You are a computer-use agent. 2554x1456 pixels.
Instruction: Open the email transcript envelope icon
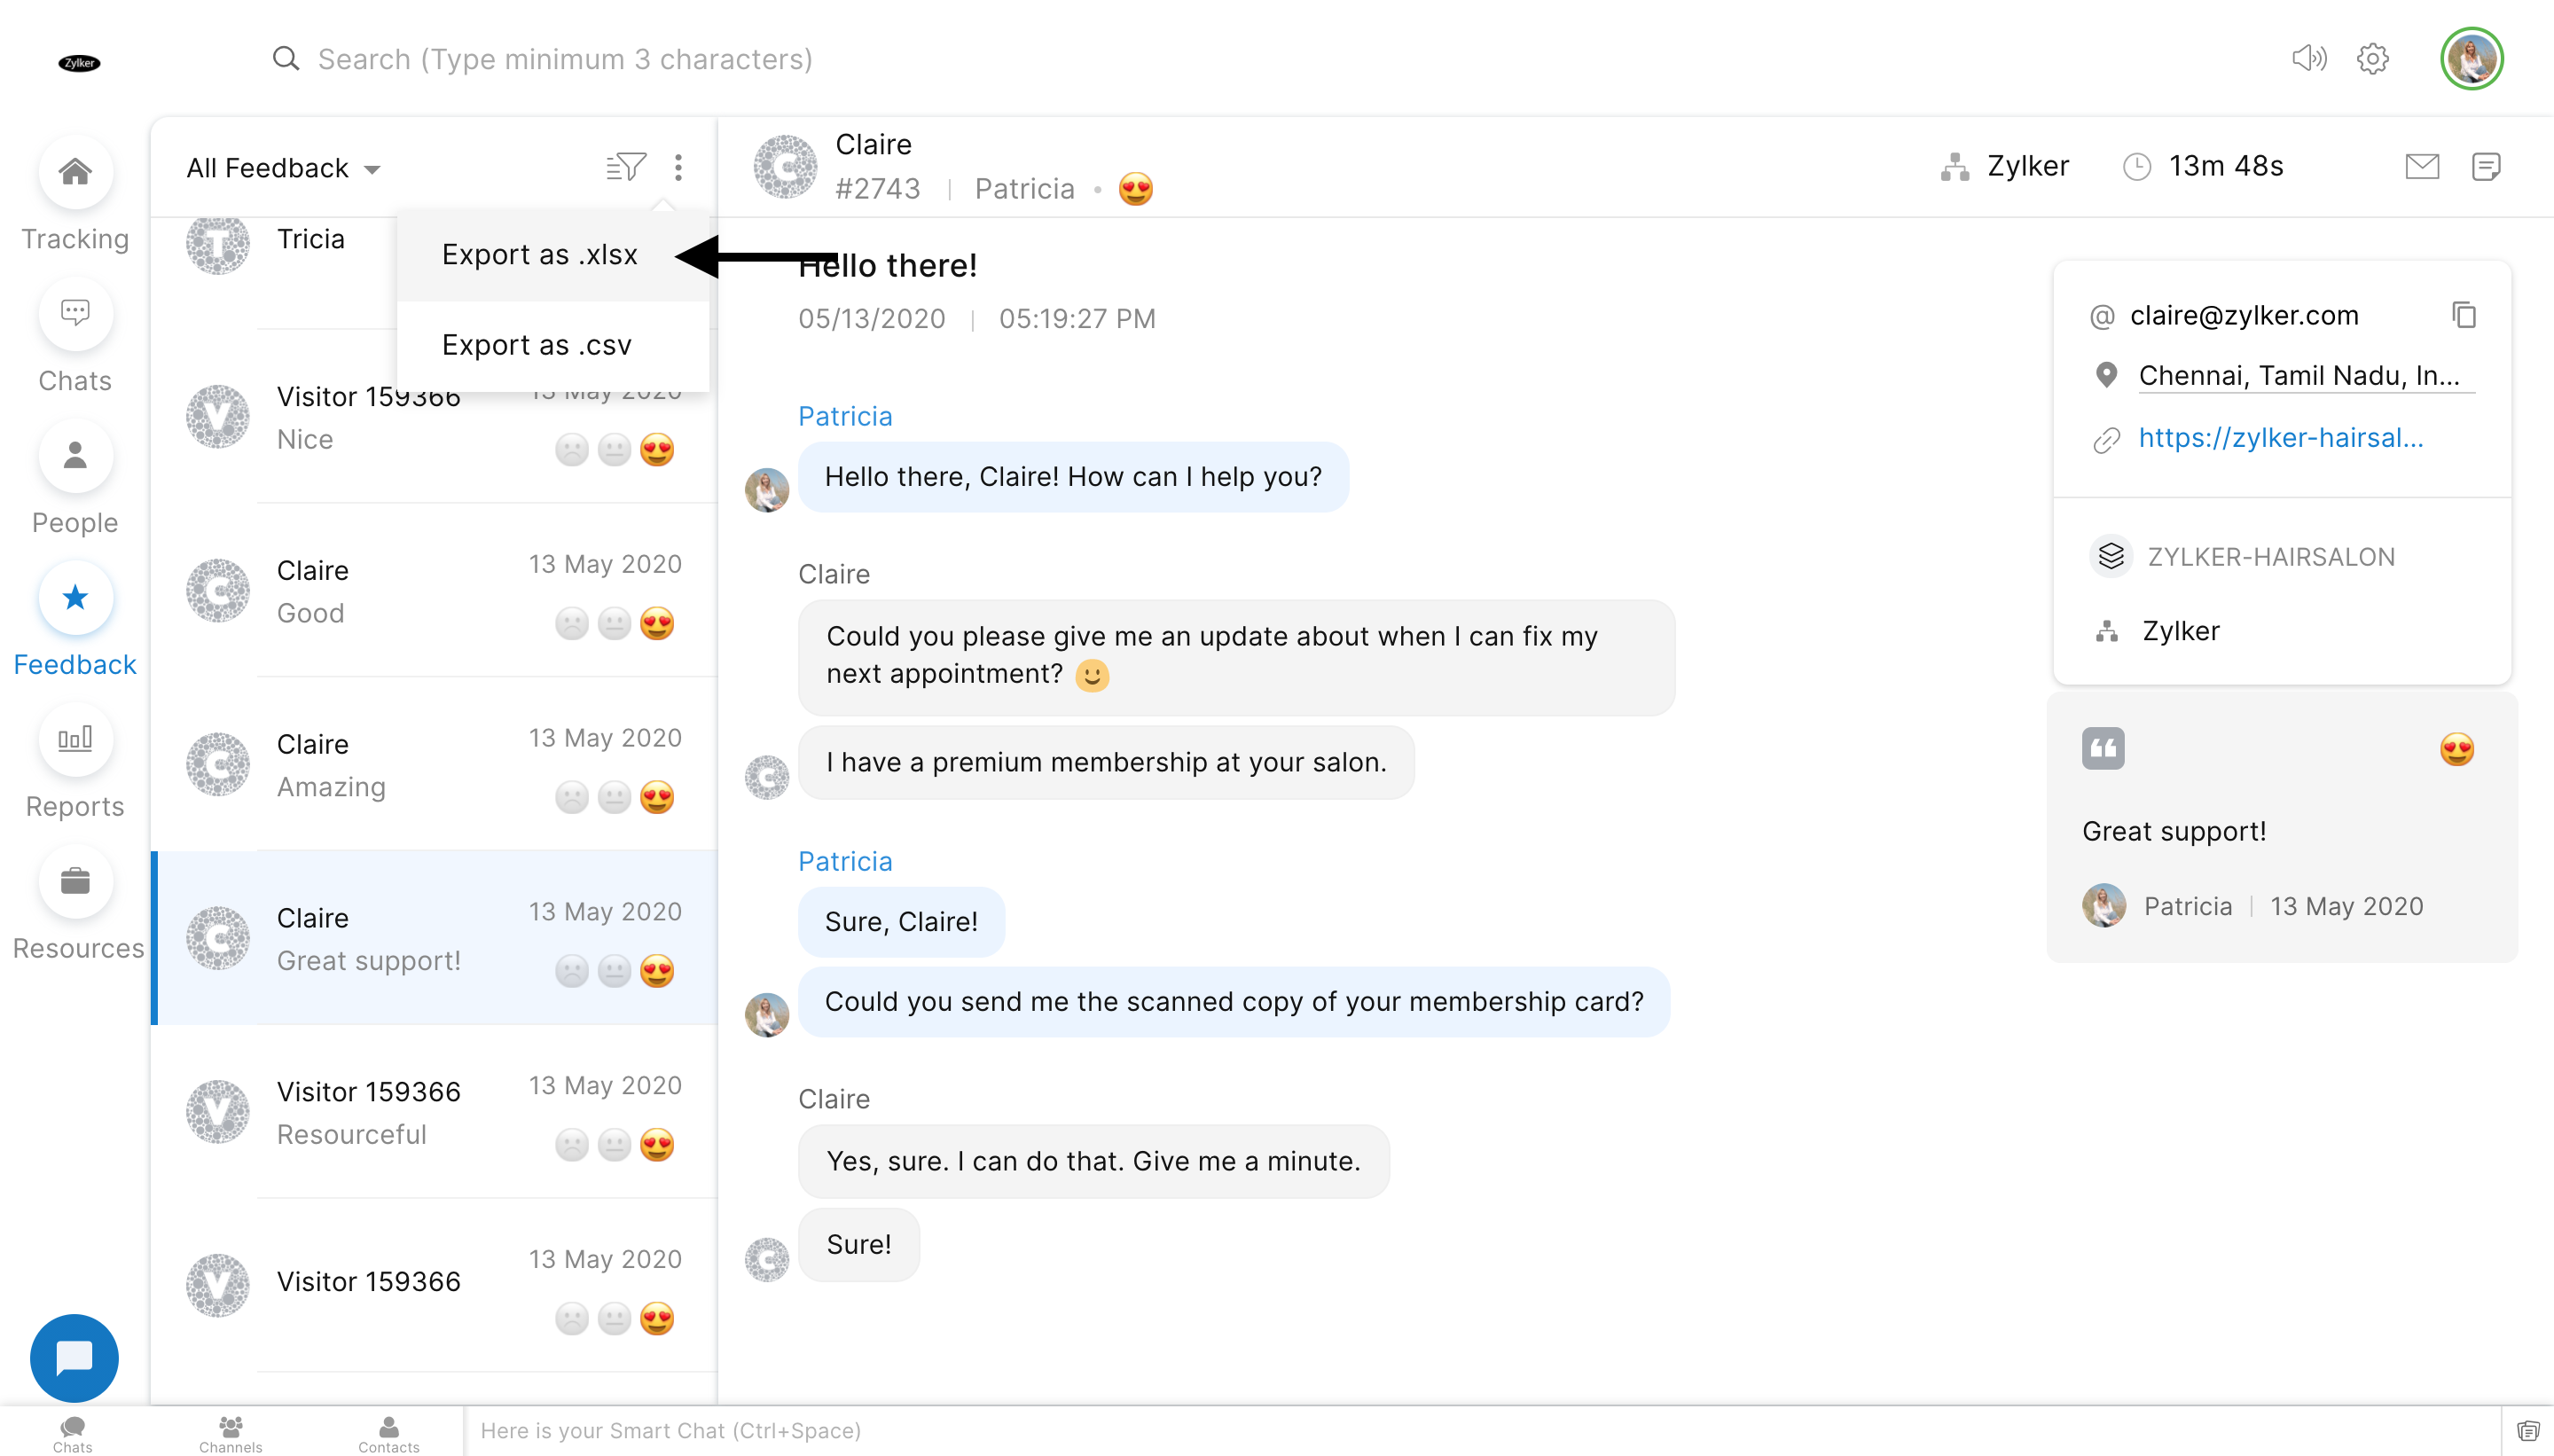tap(2422, 166)
